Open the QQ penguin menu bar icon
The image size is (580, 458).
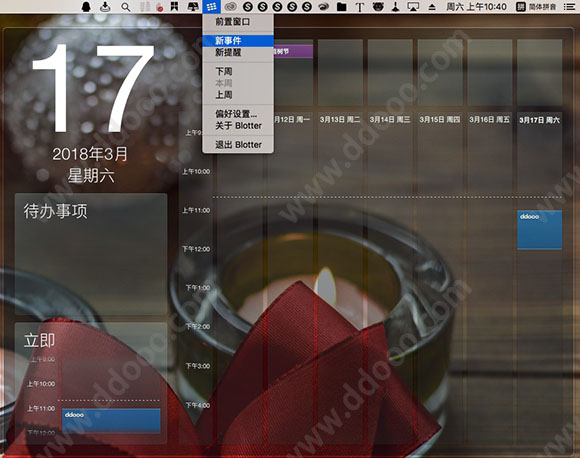86,7
